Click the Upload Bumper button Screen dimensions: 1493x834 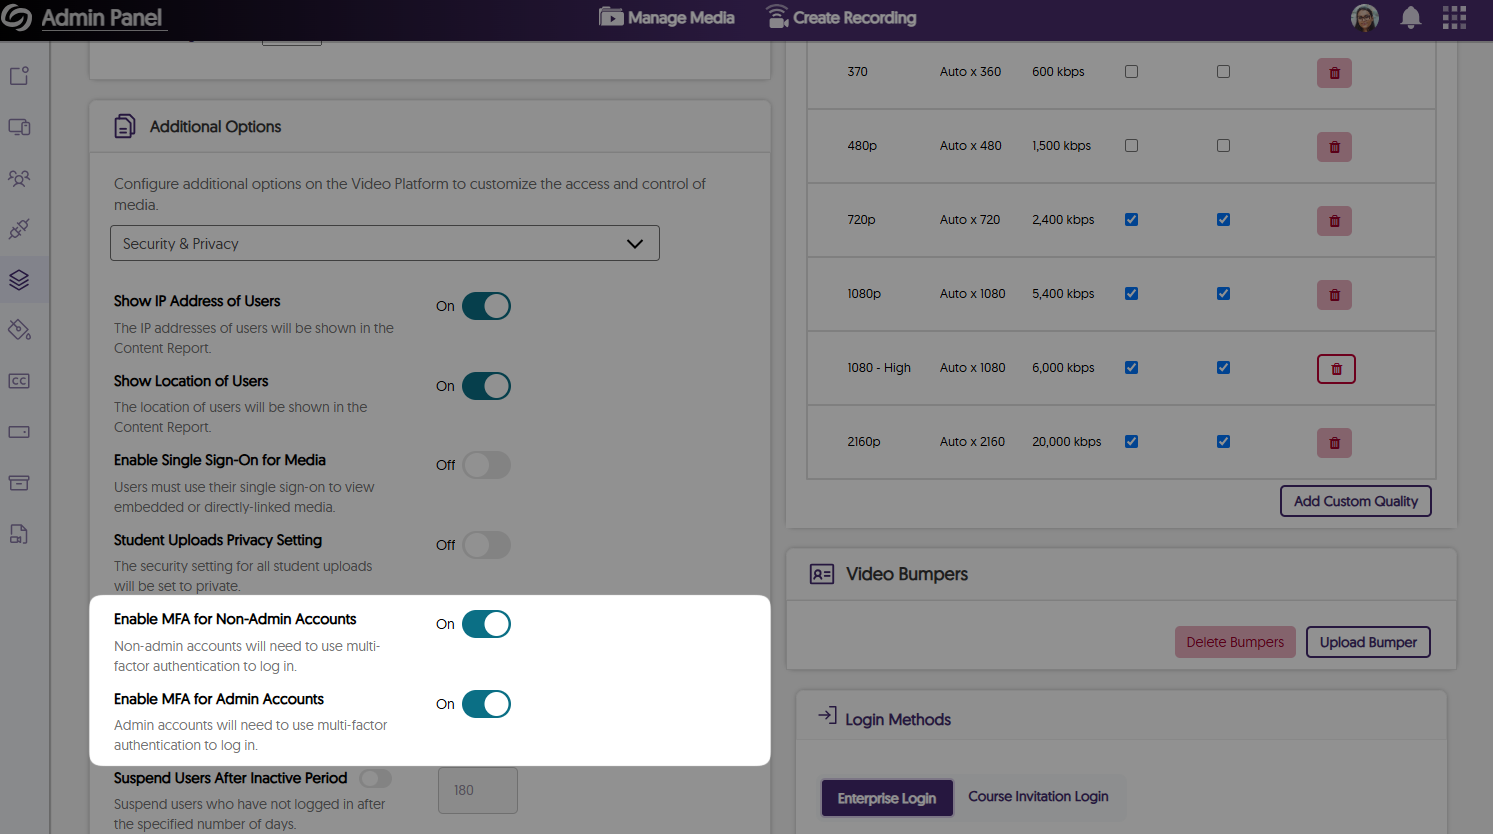coord(1368,642)
